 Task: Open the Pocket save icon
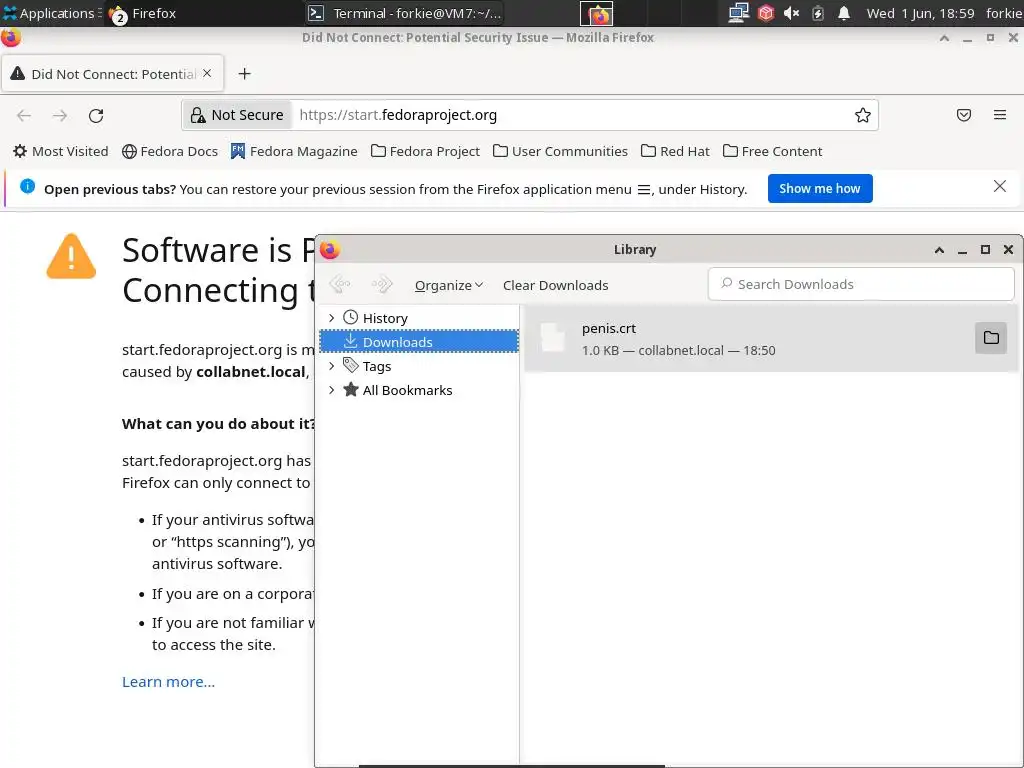964,116
